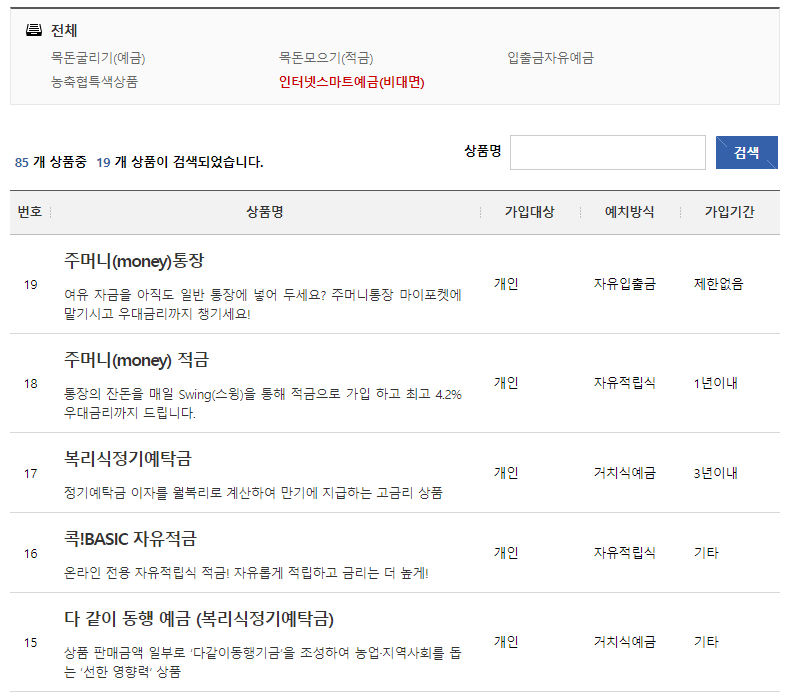794x695 pixels.
Task: Click 개인 in 콕!BASIC row
Action: 506,553
